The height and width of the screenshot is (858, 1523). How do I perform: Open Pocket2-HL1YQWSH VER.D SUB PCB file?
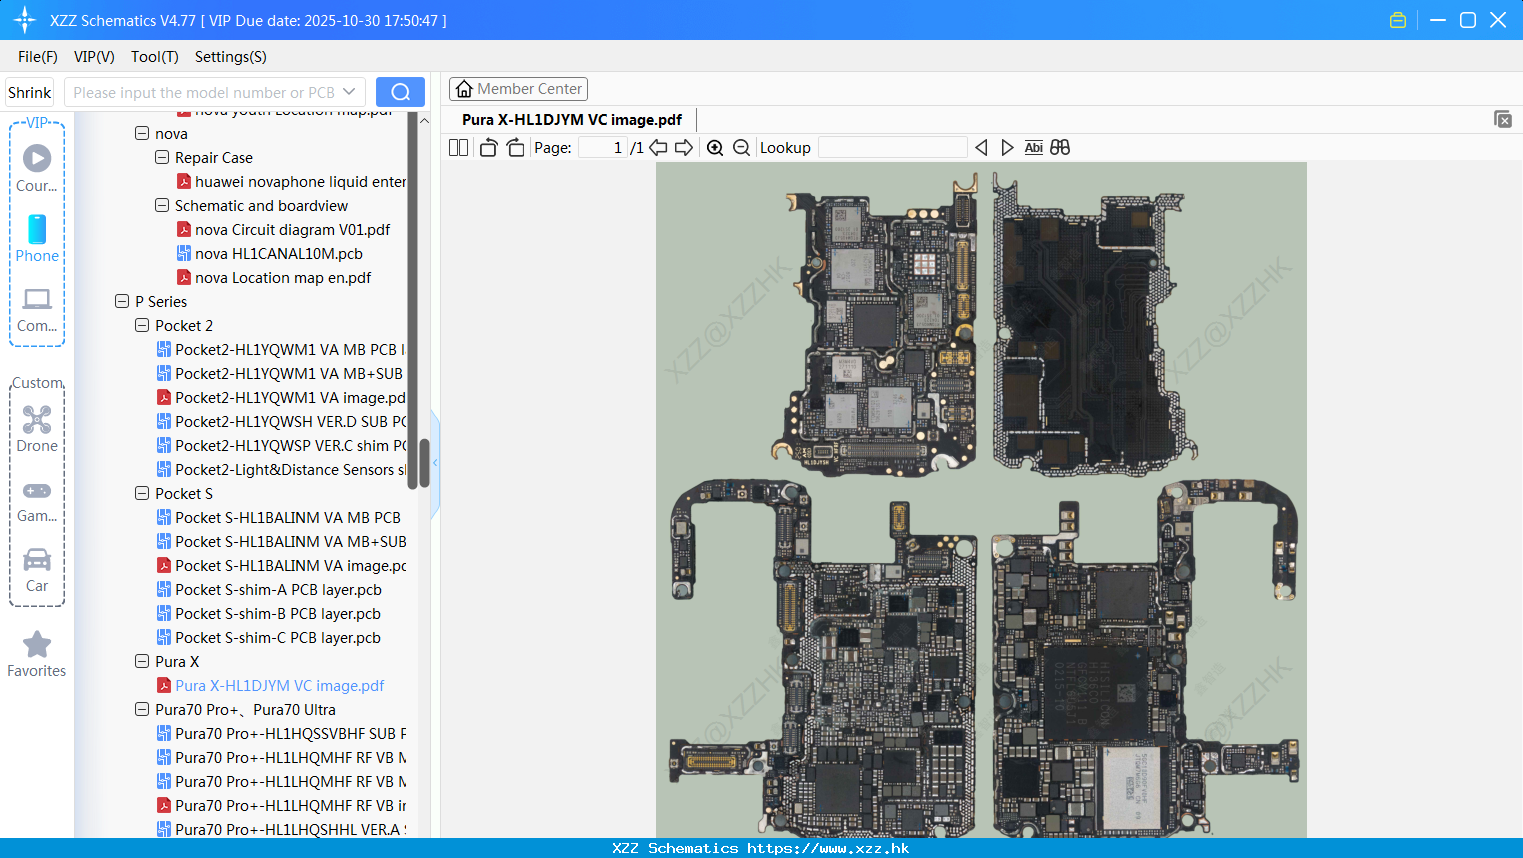point(281,421)
